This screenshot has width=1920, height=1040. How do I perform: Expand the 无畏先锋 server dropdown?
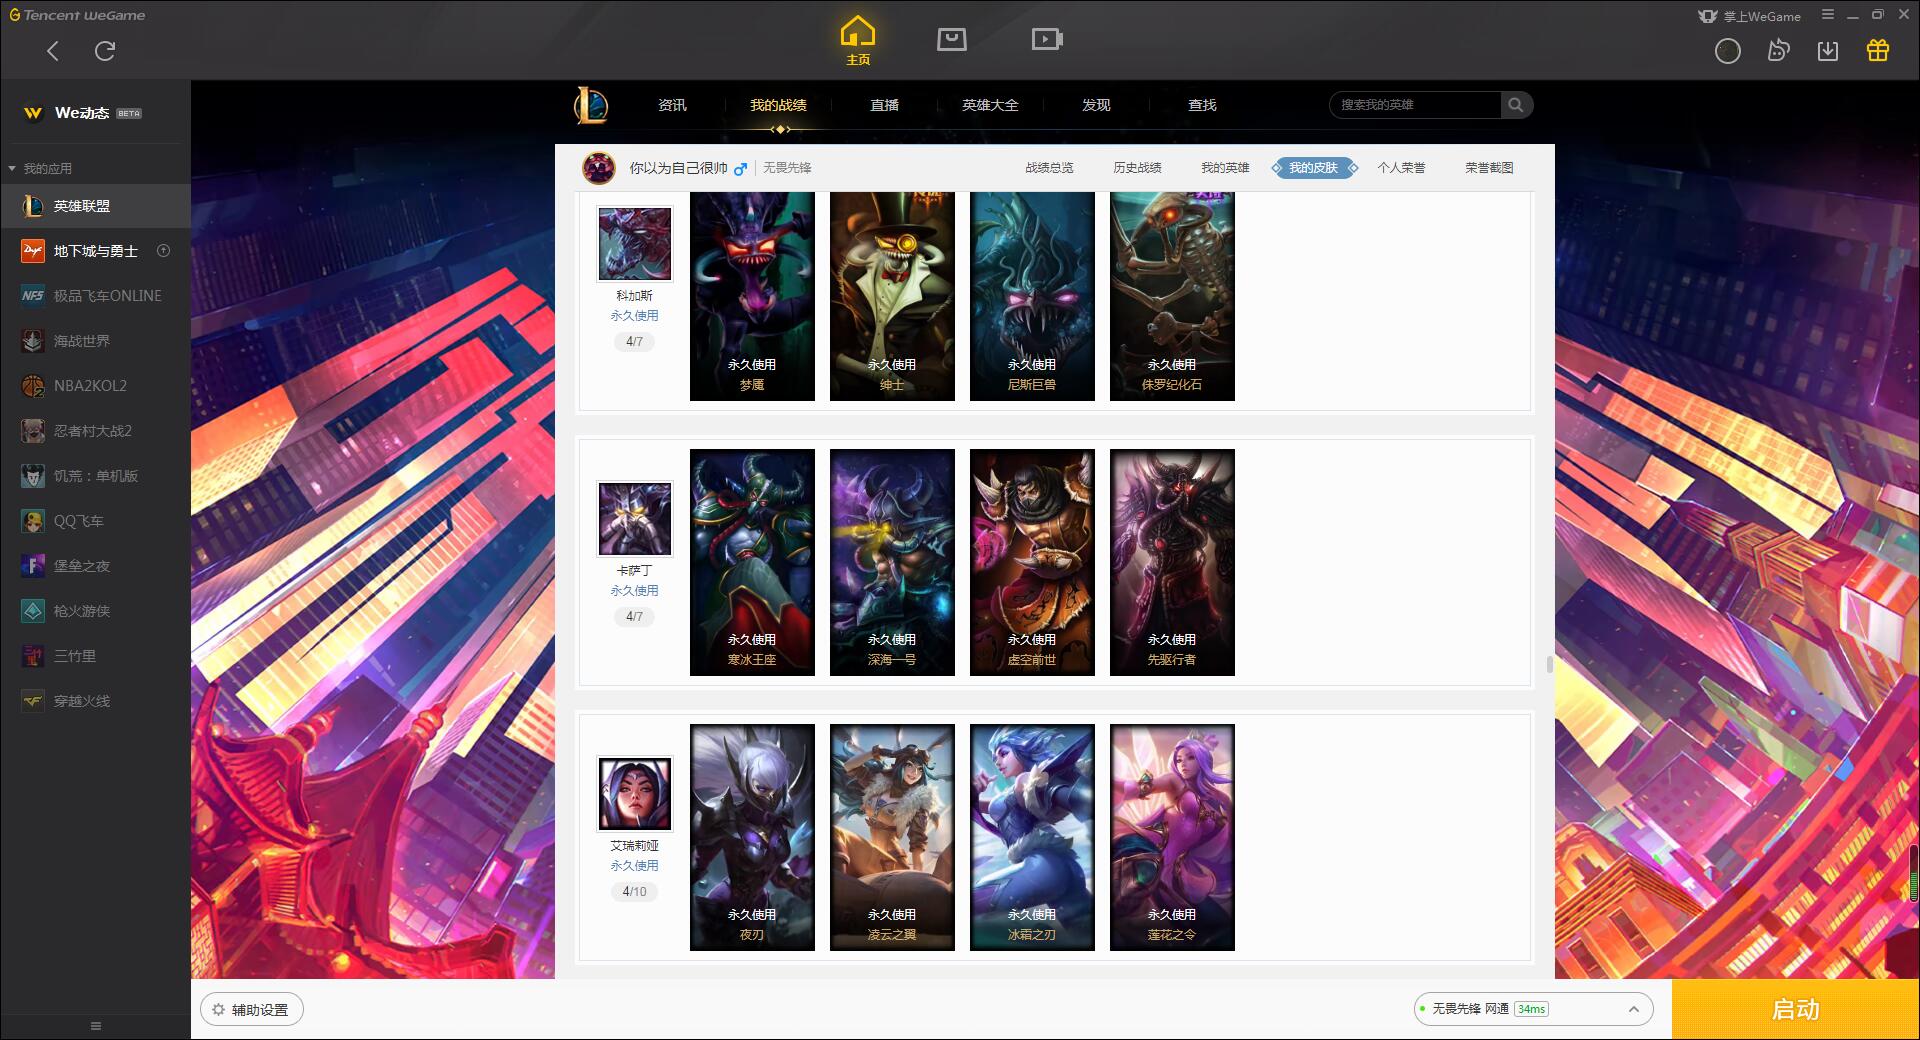[1533, 1009]
